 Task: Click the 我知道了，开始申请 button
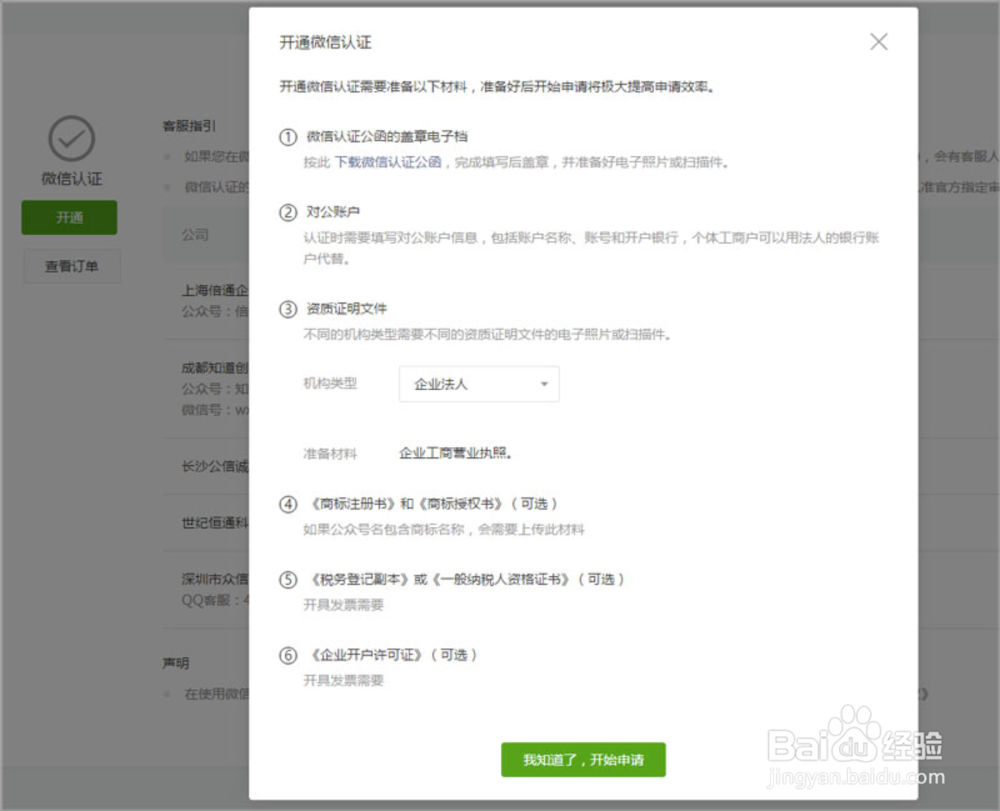click(583, 760)
